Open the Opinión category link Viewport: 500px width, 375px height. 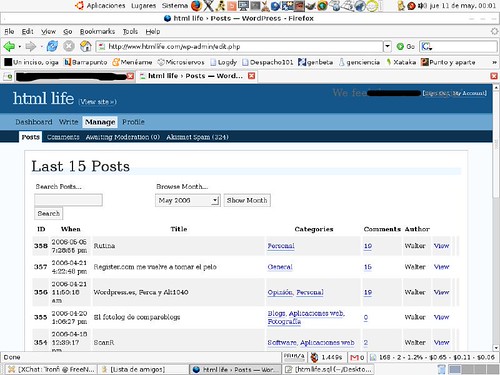(x=280, y=292)
